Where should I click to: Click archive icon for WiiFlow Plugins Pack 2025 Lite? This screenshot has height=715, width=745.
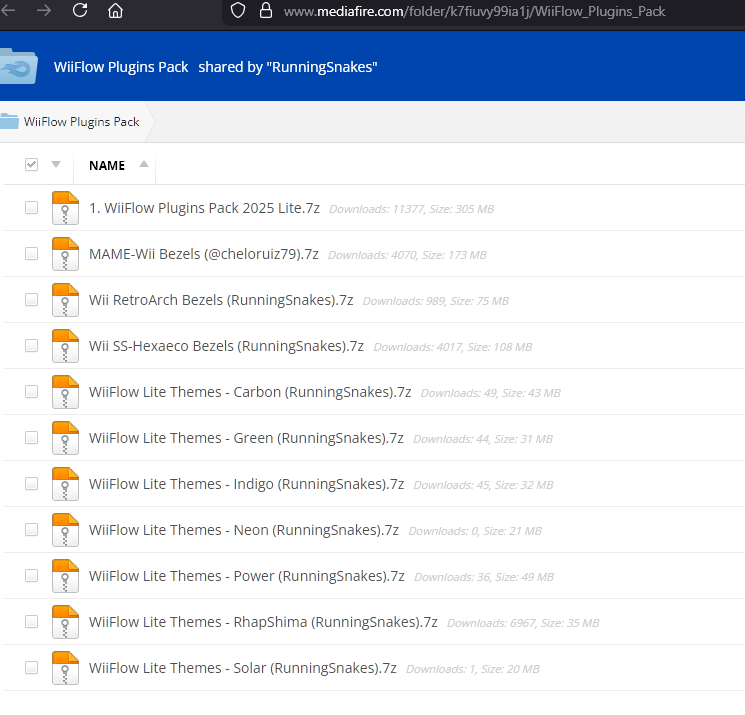click(x=65, y=208)
